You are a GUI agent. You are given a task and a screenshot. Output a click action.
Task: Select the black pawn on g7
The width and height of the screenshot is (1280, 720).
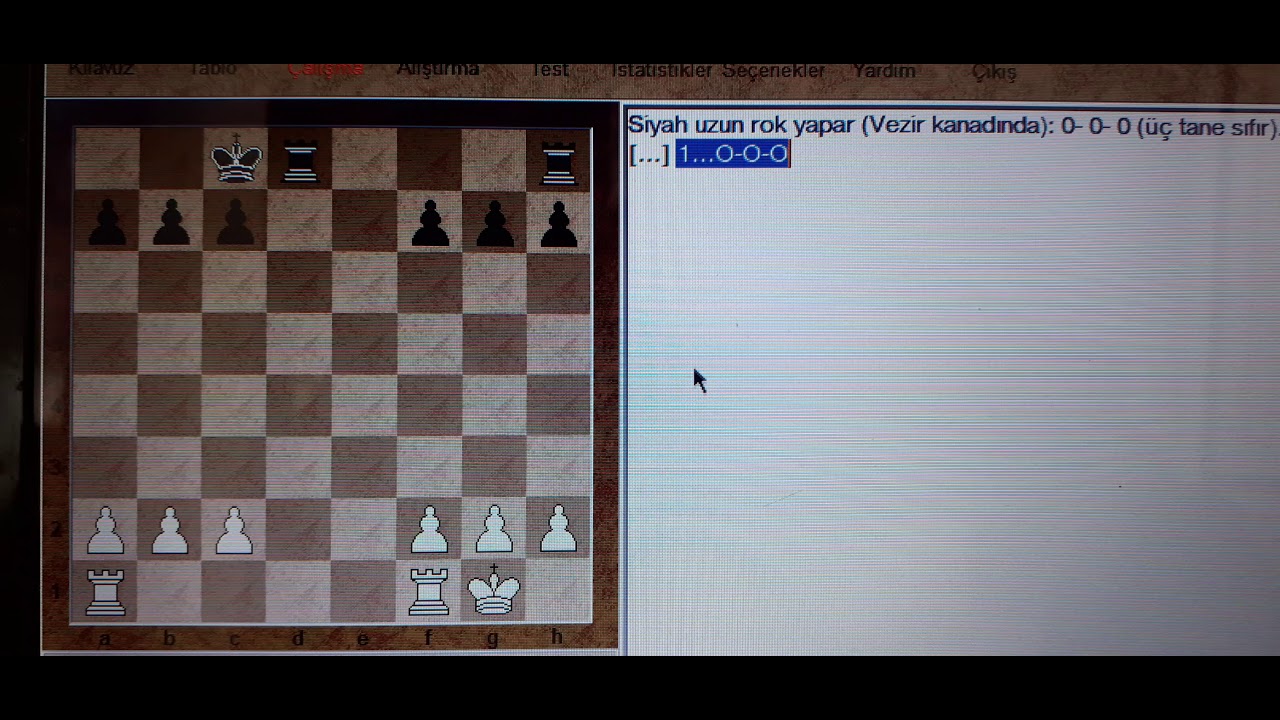[x=495, y=222]
